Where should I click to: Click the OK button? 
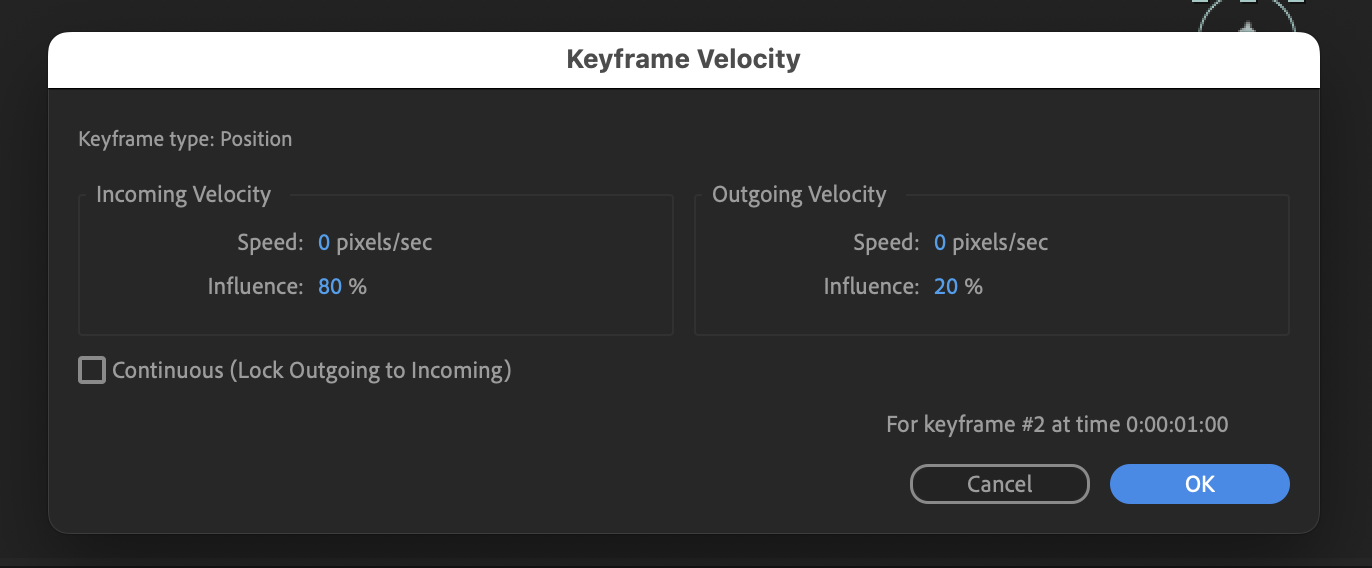coord(1199,484)
